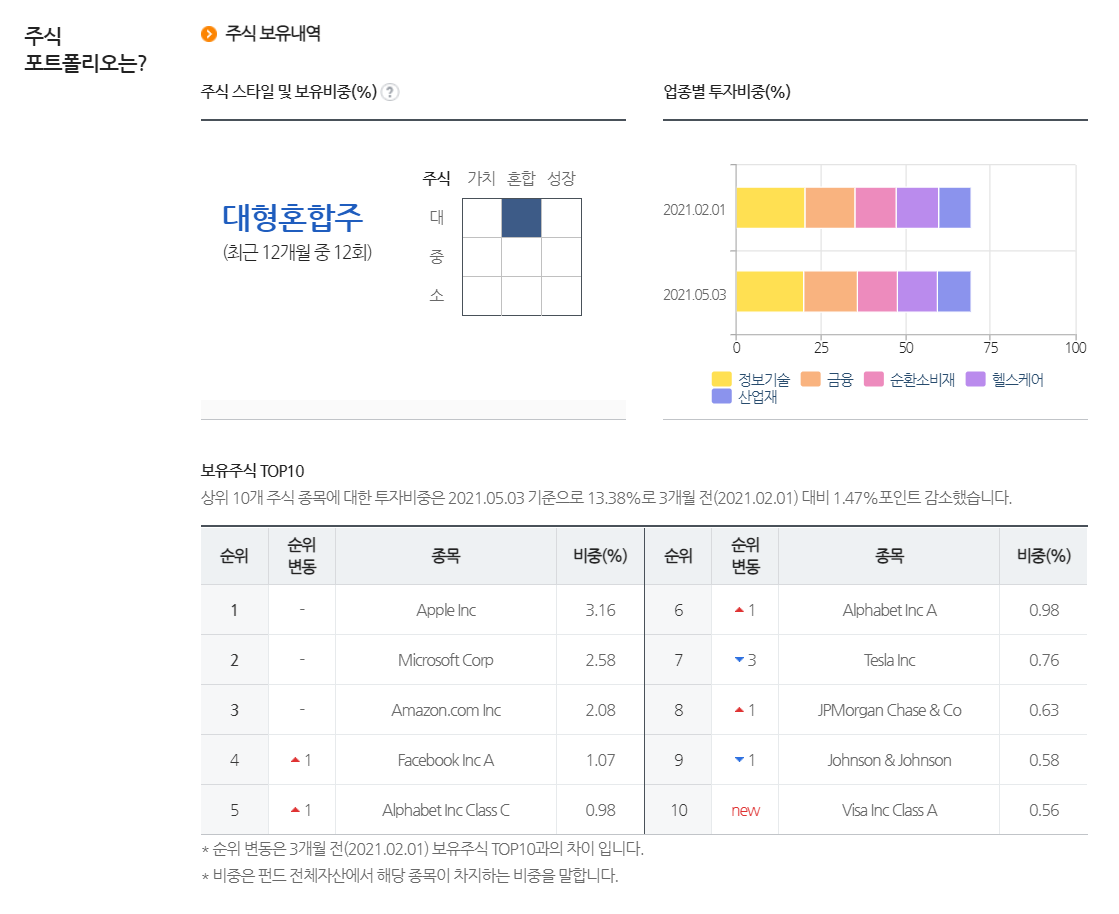This screenshot has height=914, width=1119.
Task: Click the 산업재 legend label
Action: [x=757, y=397]
